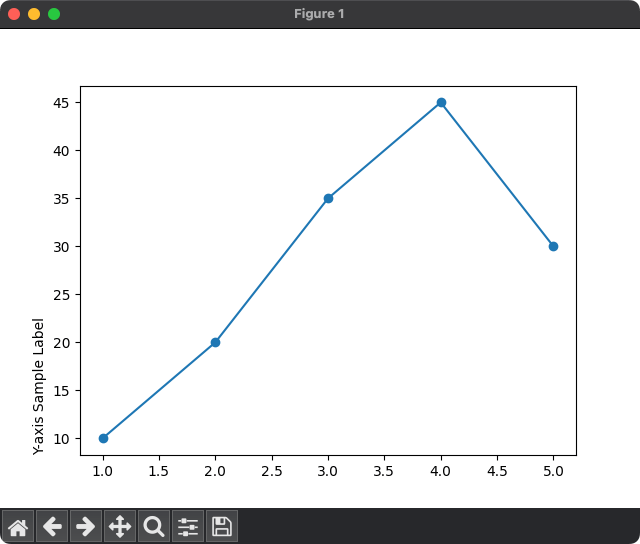The height and width of the screenshot is (544, 640).
Task: Click the x-axis tick label 4.5
Action: coord(497,471)
